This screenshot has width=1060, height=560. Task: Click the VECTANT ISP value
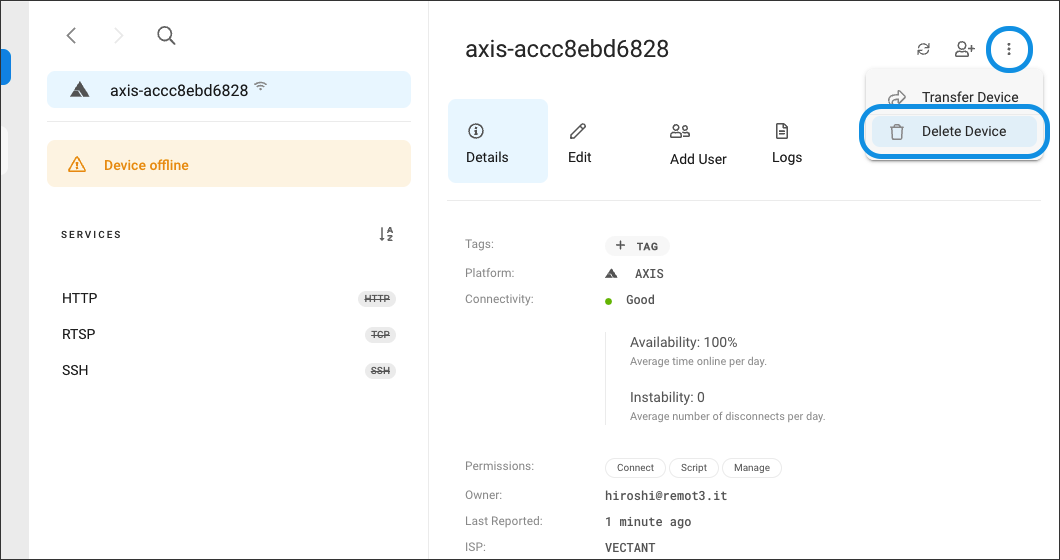click(x=630, y=548)
